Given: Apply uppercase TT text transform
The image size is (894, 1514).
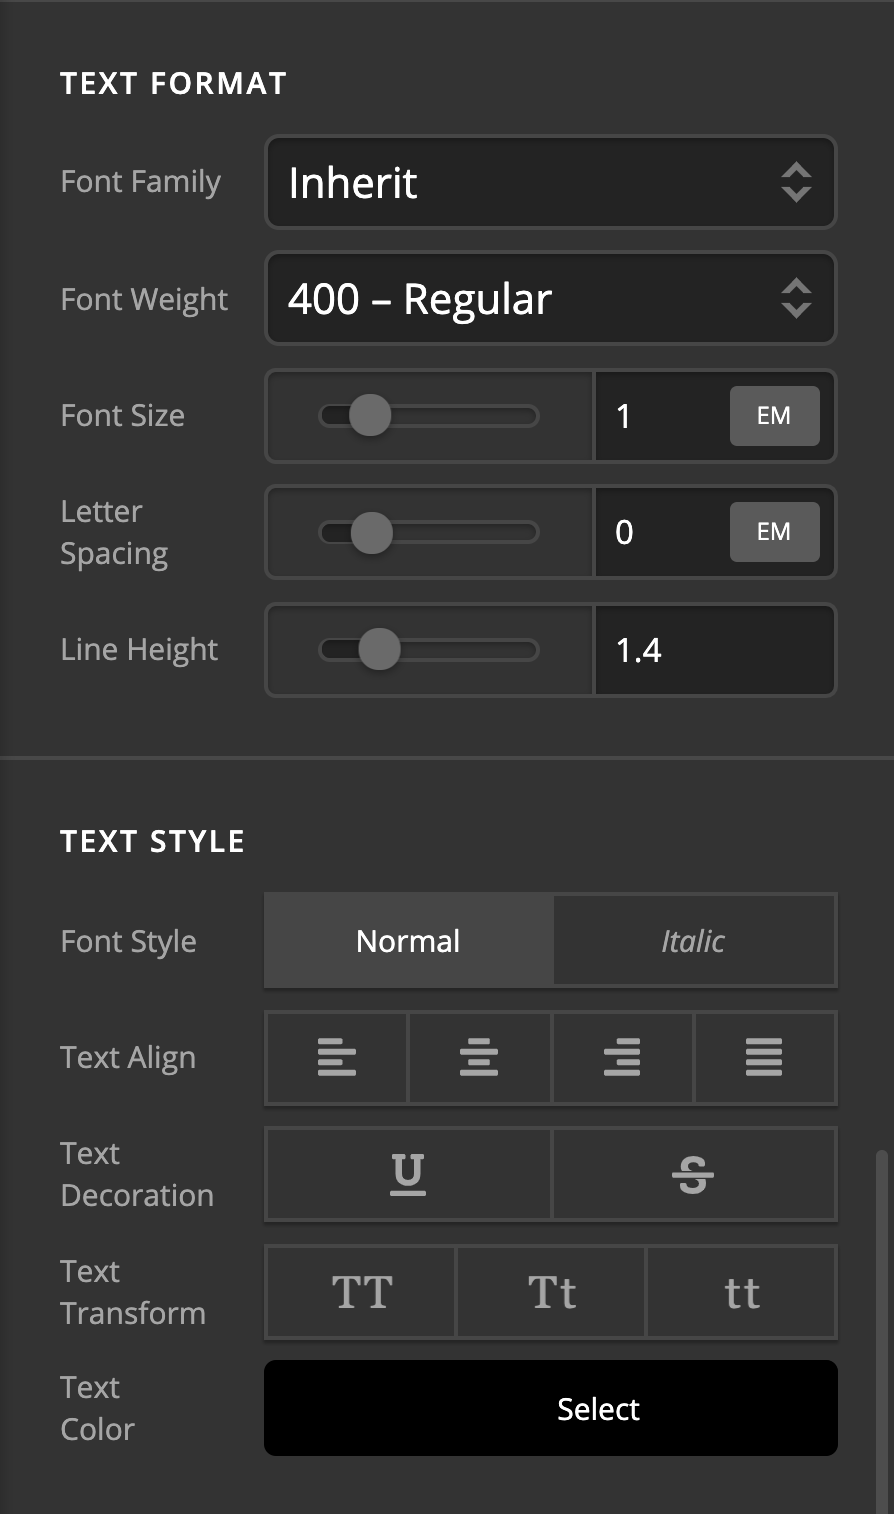Looking at the screenshot, I should click(361, 1292).
